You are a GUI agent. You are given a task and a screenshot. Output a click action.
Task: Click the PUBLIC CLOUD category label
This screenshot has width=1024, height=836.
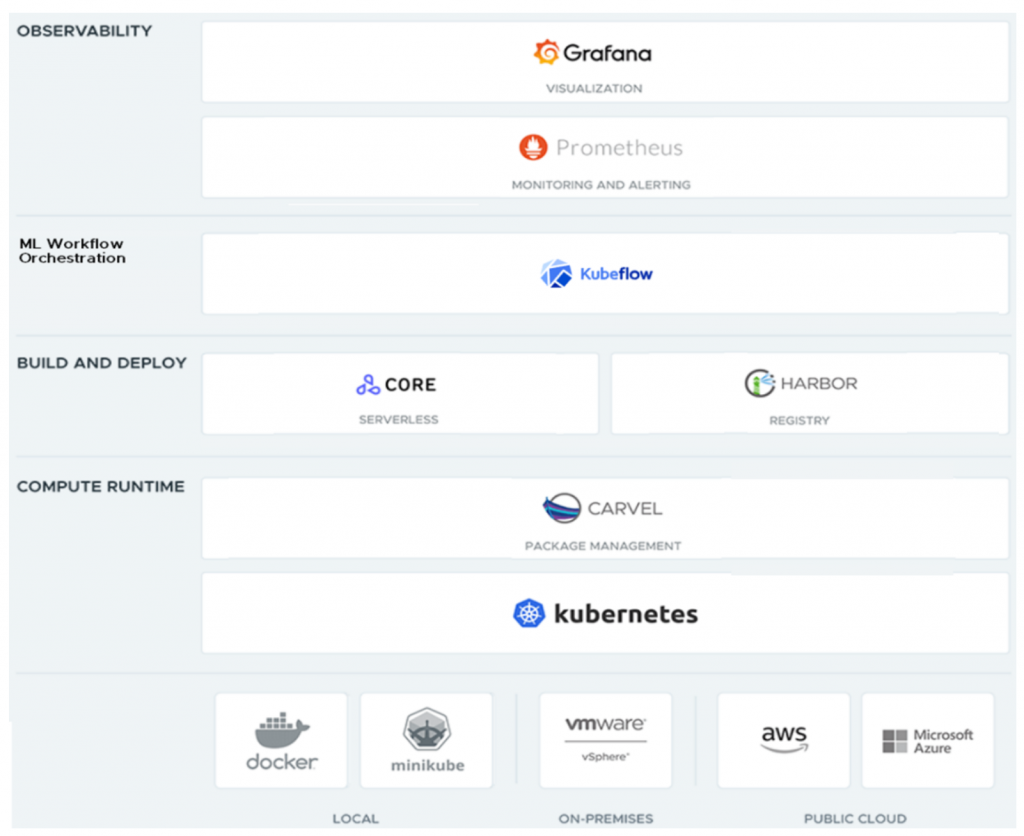[x=855, y=818]
